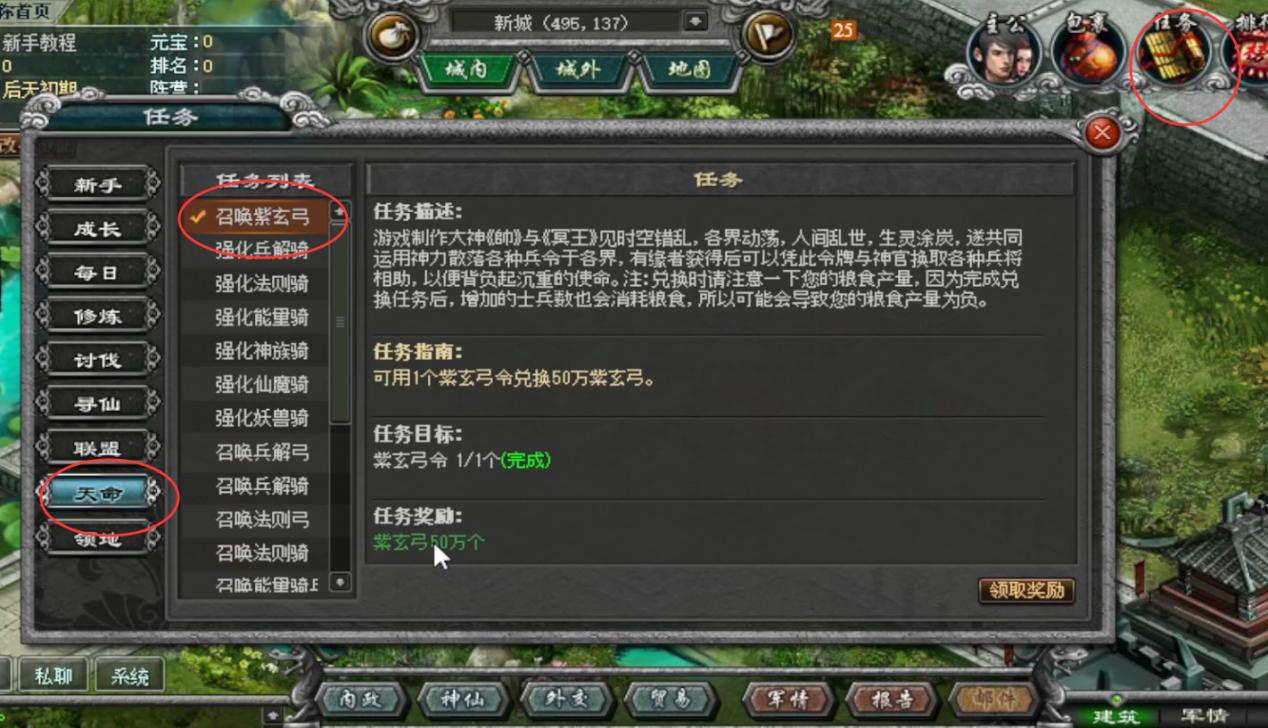Select the 天命 quest category
Viewport: 1268px width, 728px height.
tap(98, 494)
